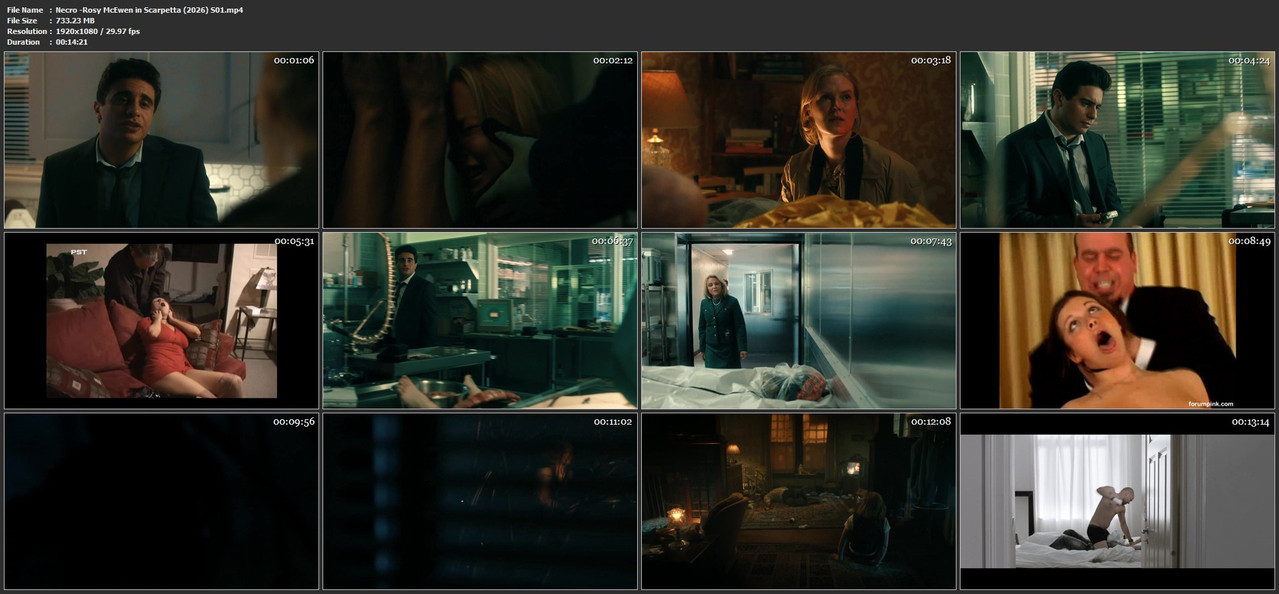
Task: Click the resolution text 1920x1080 / 29.97 fps
Action: (98, 31)
